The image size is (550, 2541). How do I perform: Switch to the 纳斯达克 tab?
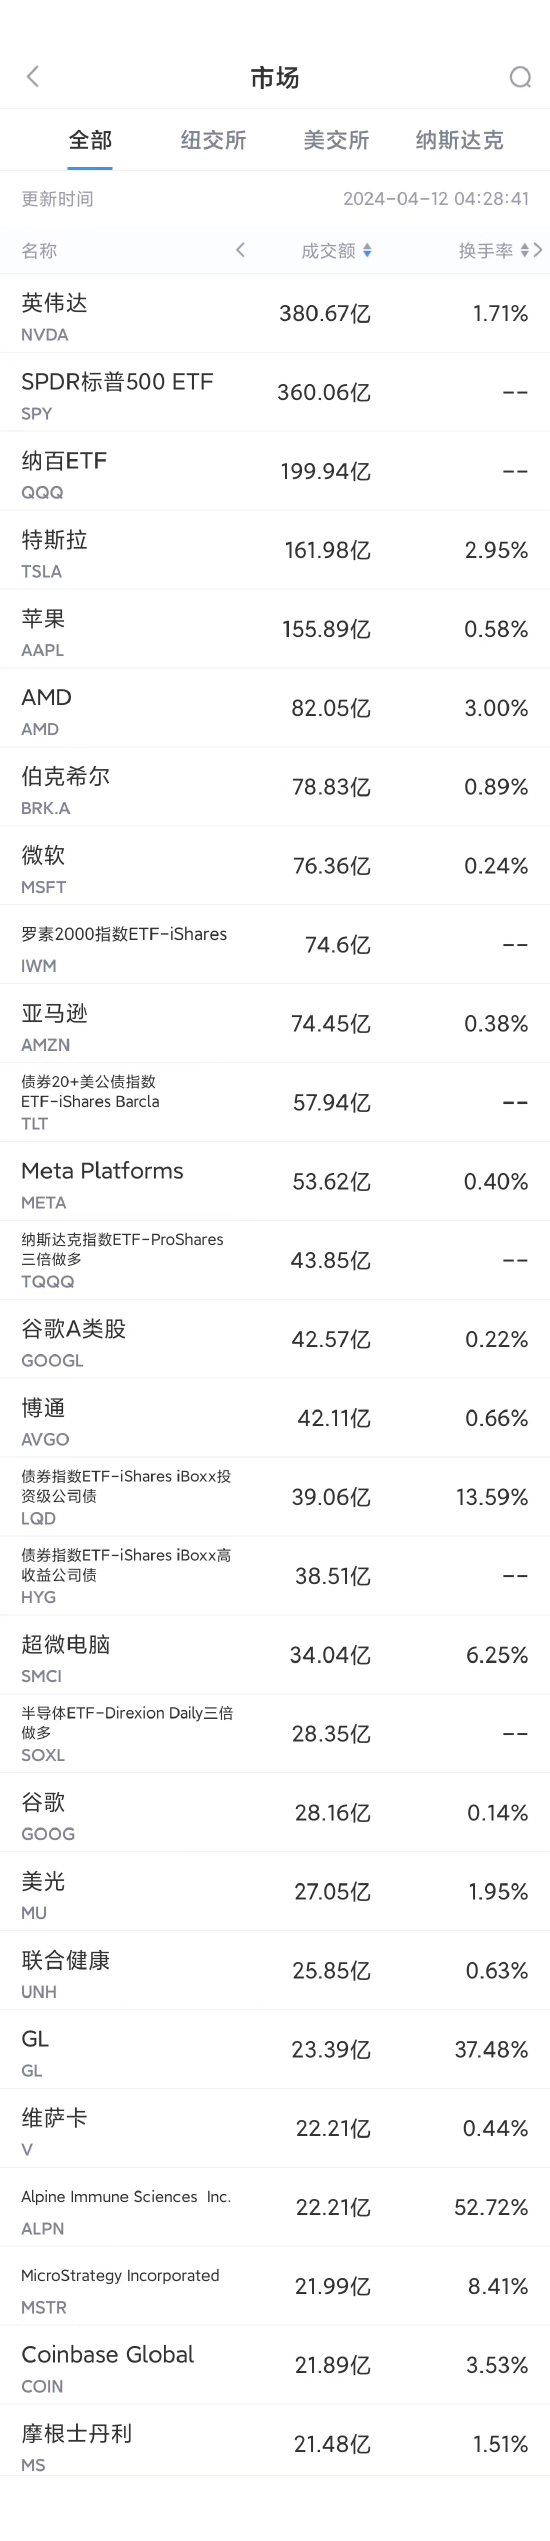pos(460,140)
